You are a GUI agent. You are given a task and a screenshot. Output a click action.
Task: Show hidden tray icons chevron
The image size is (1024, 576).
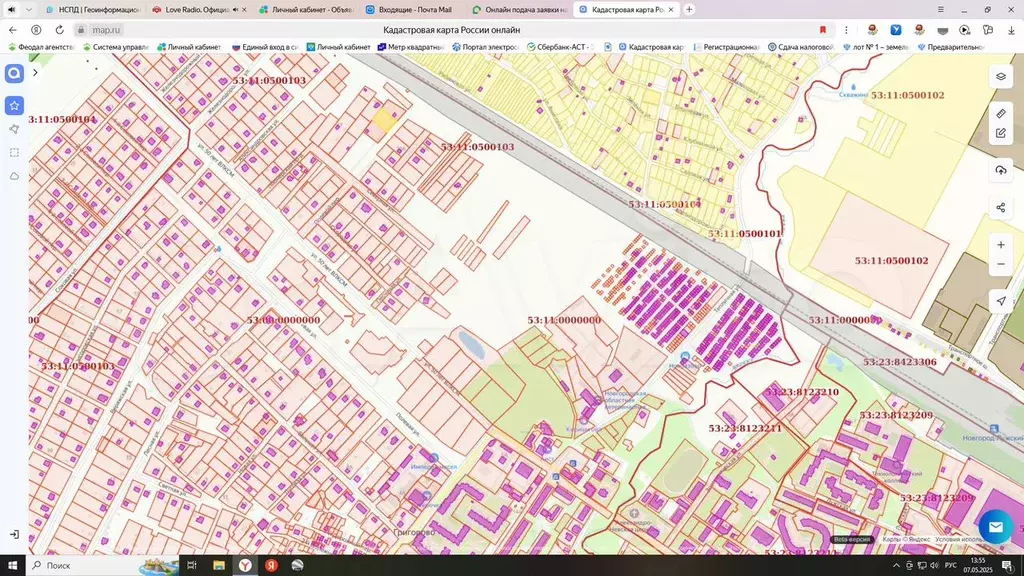[x=896, y=566]
